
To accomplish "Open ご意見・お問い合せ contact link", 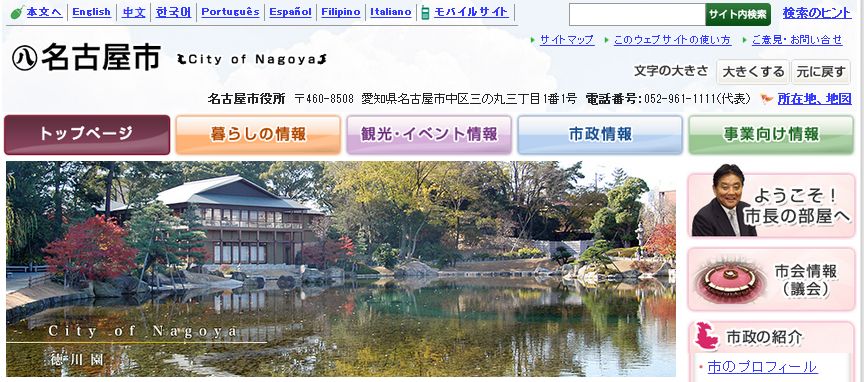I will 797,40.
